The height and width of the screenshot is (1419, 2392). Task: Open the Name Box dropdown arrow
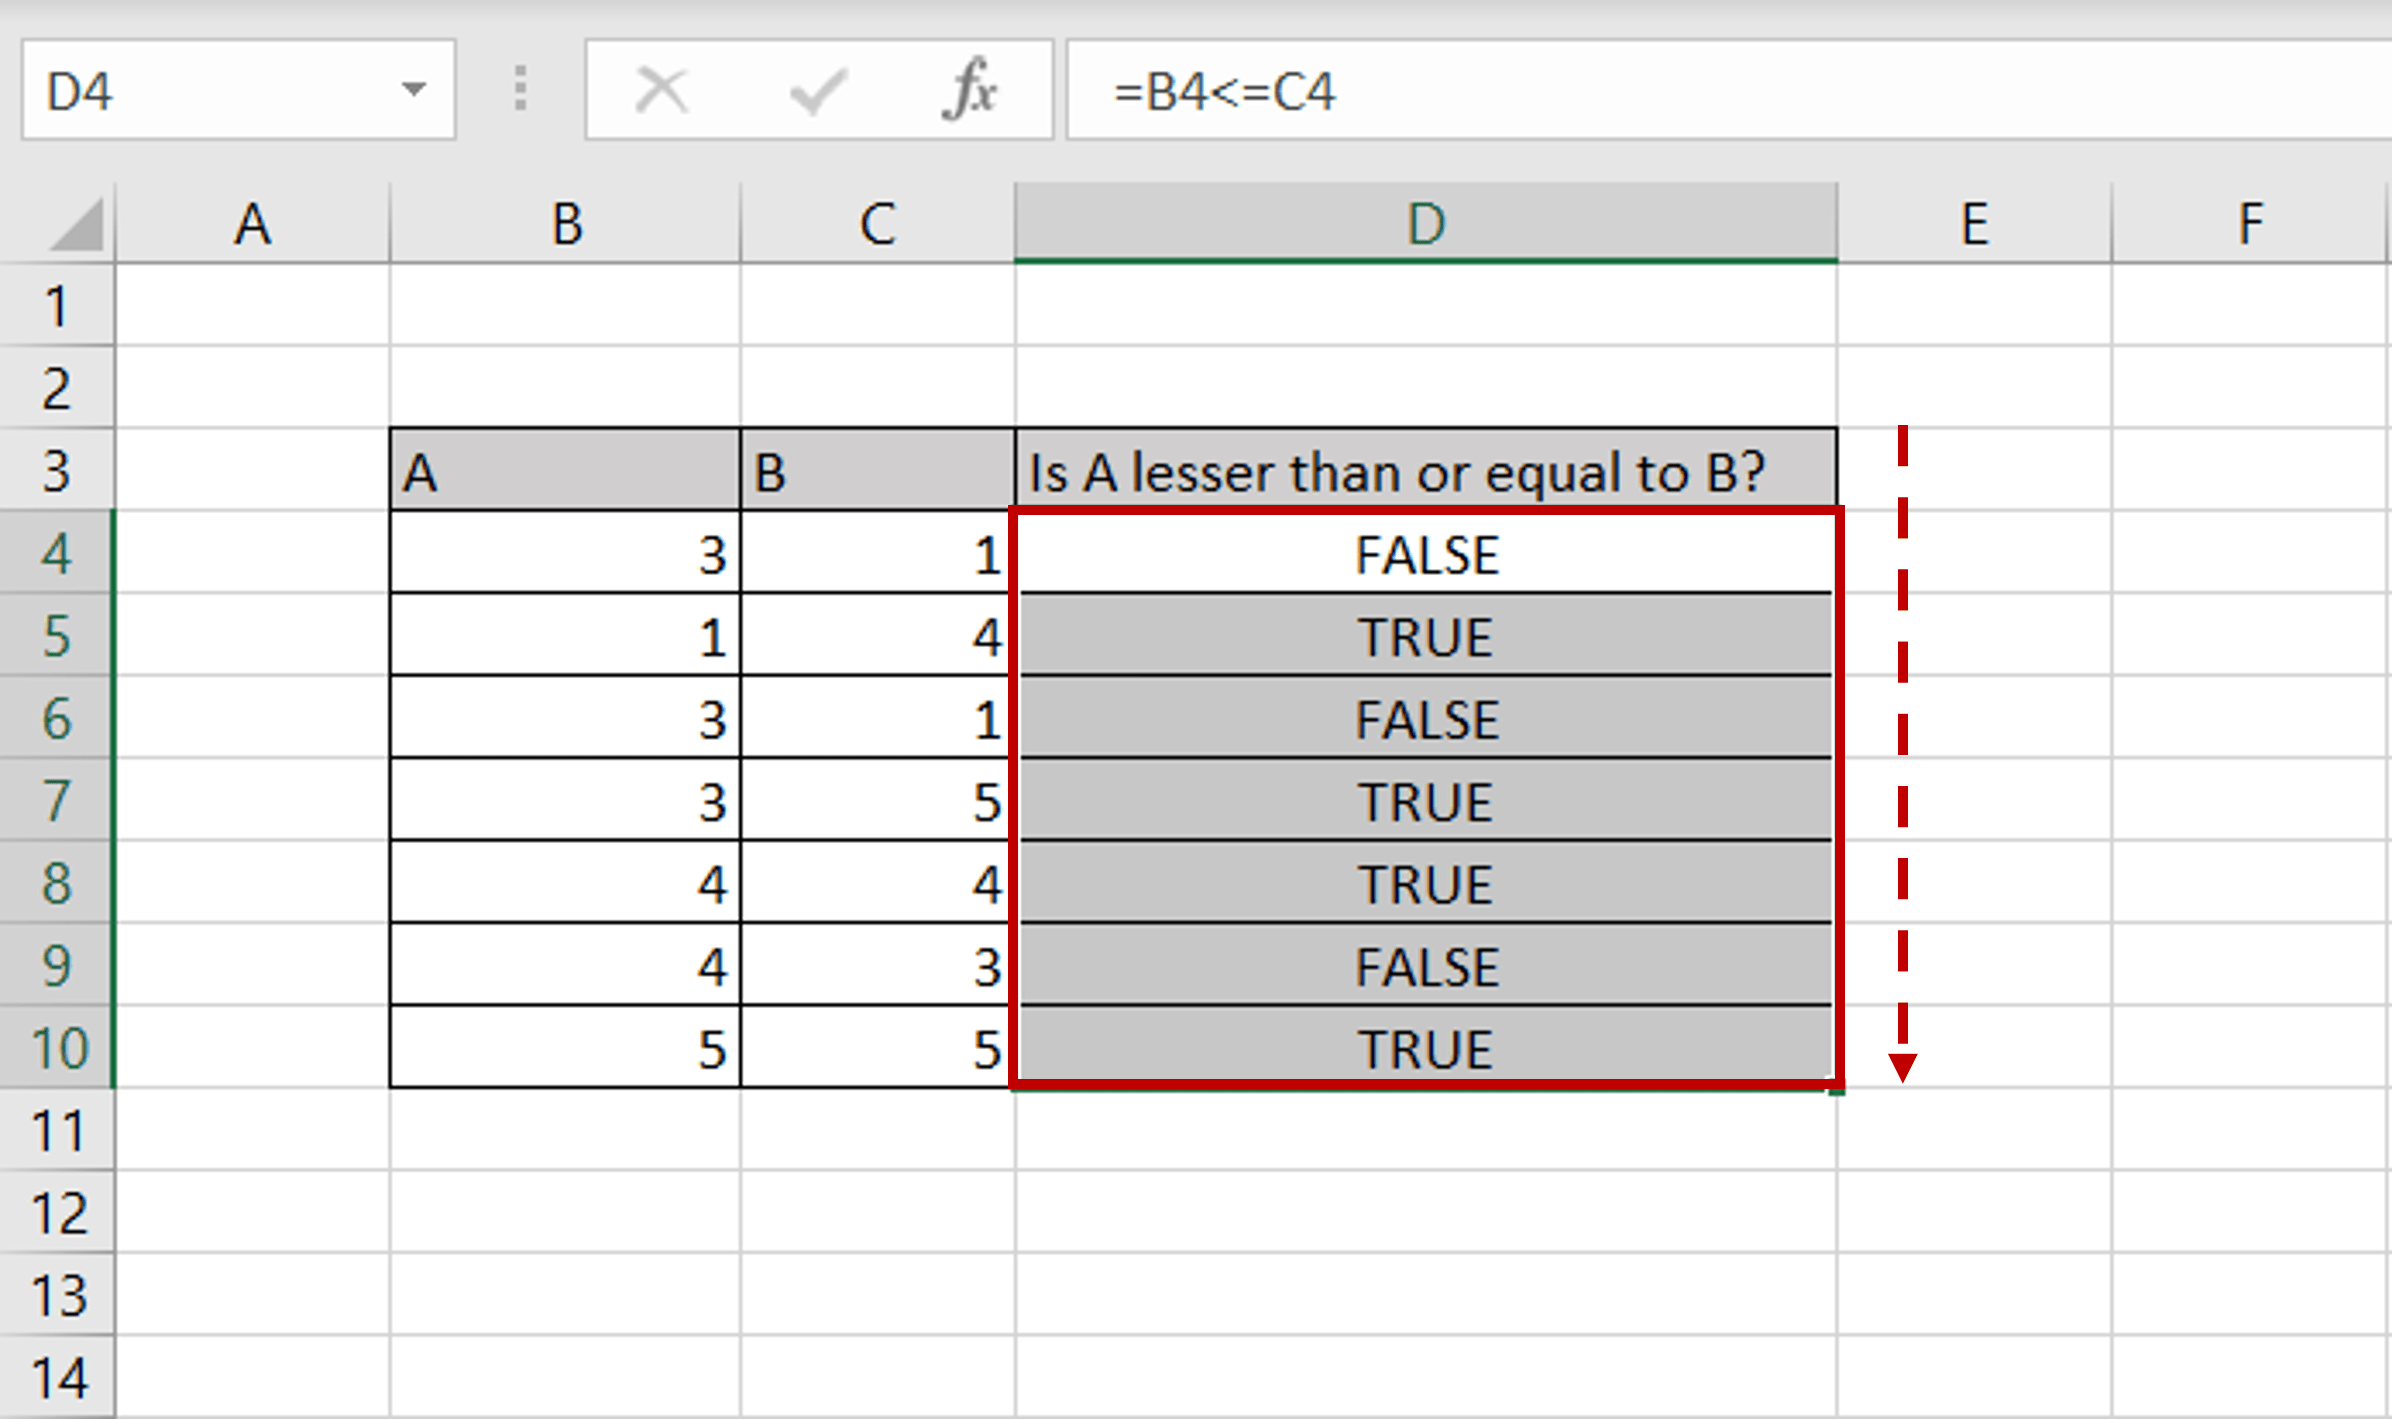(416, 91)
